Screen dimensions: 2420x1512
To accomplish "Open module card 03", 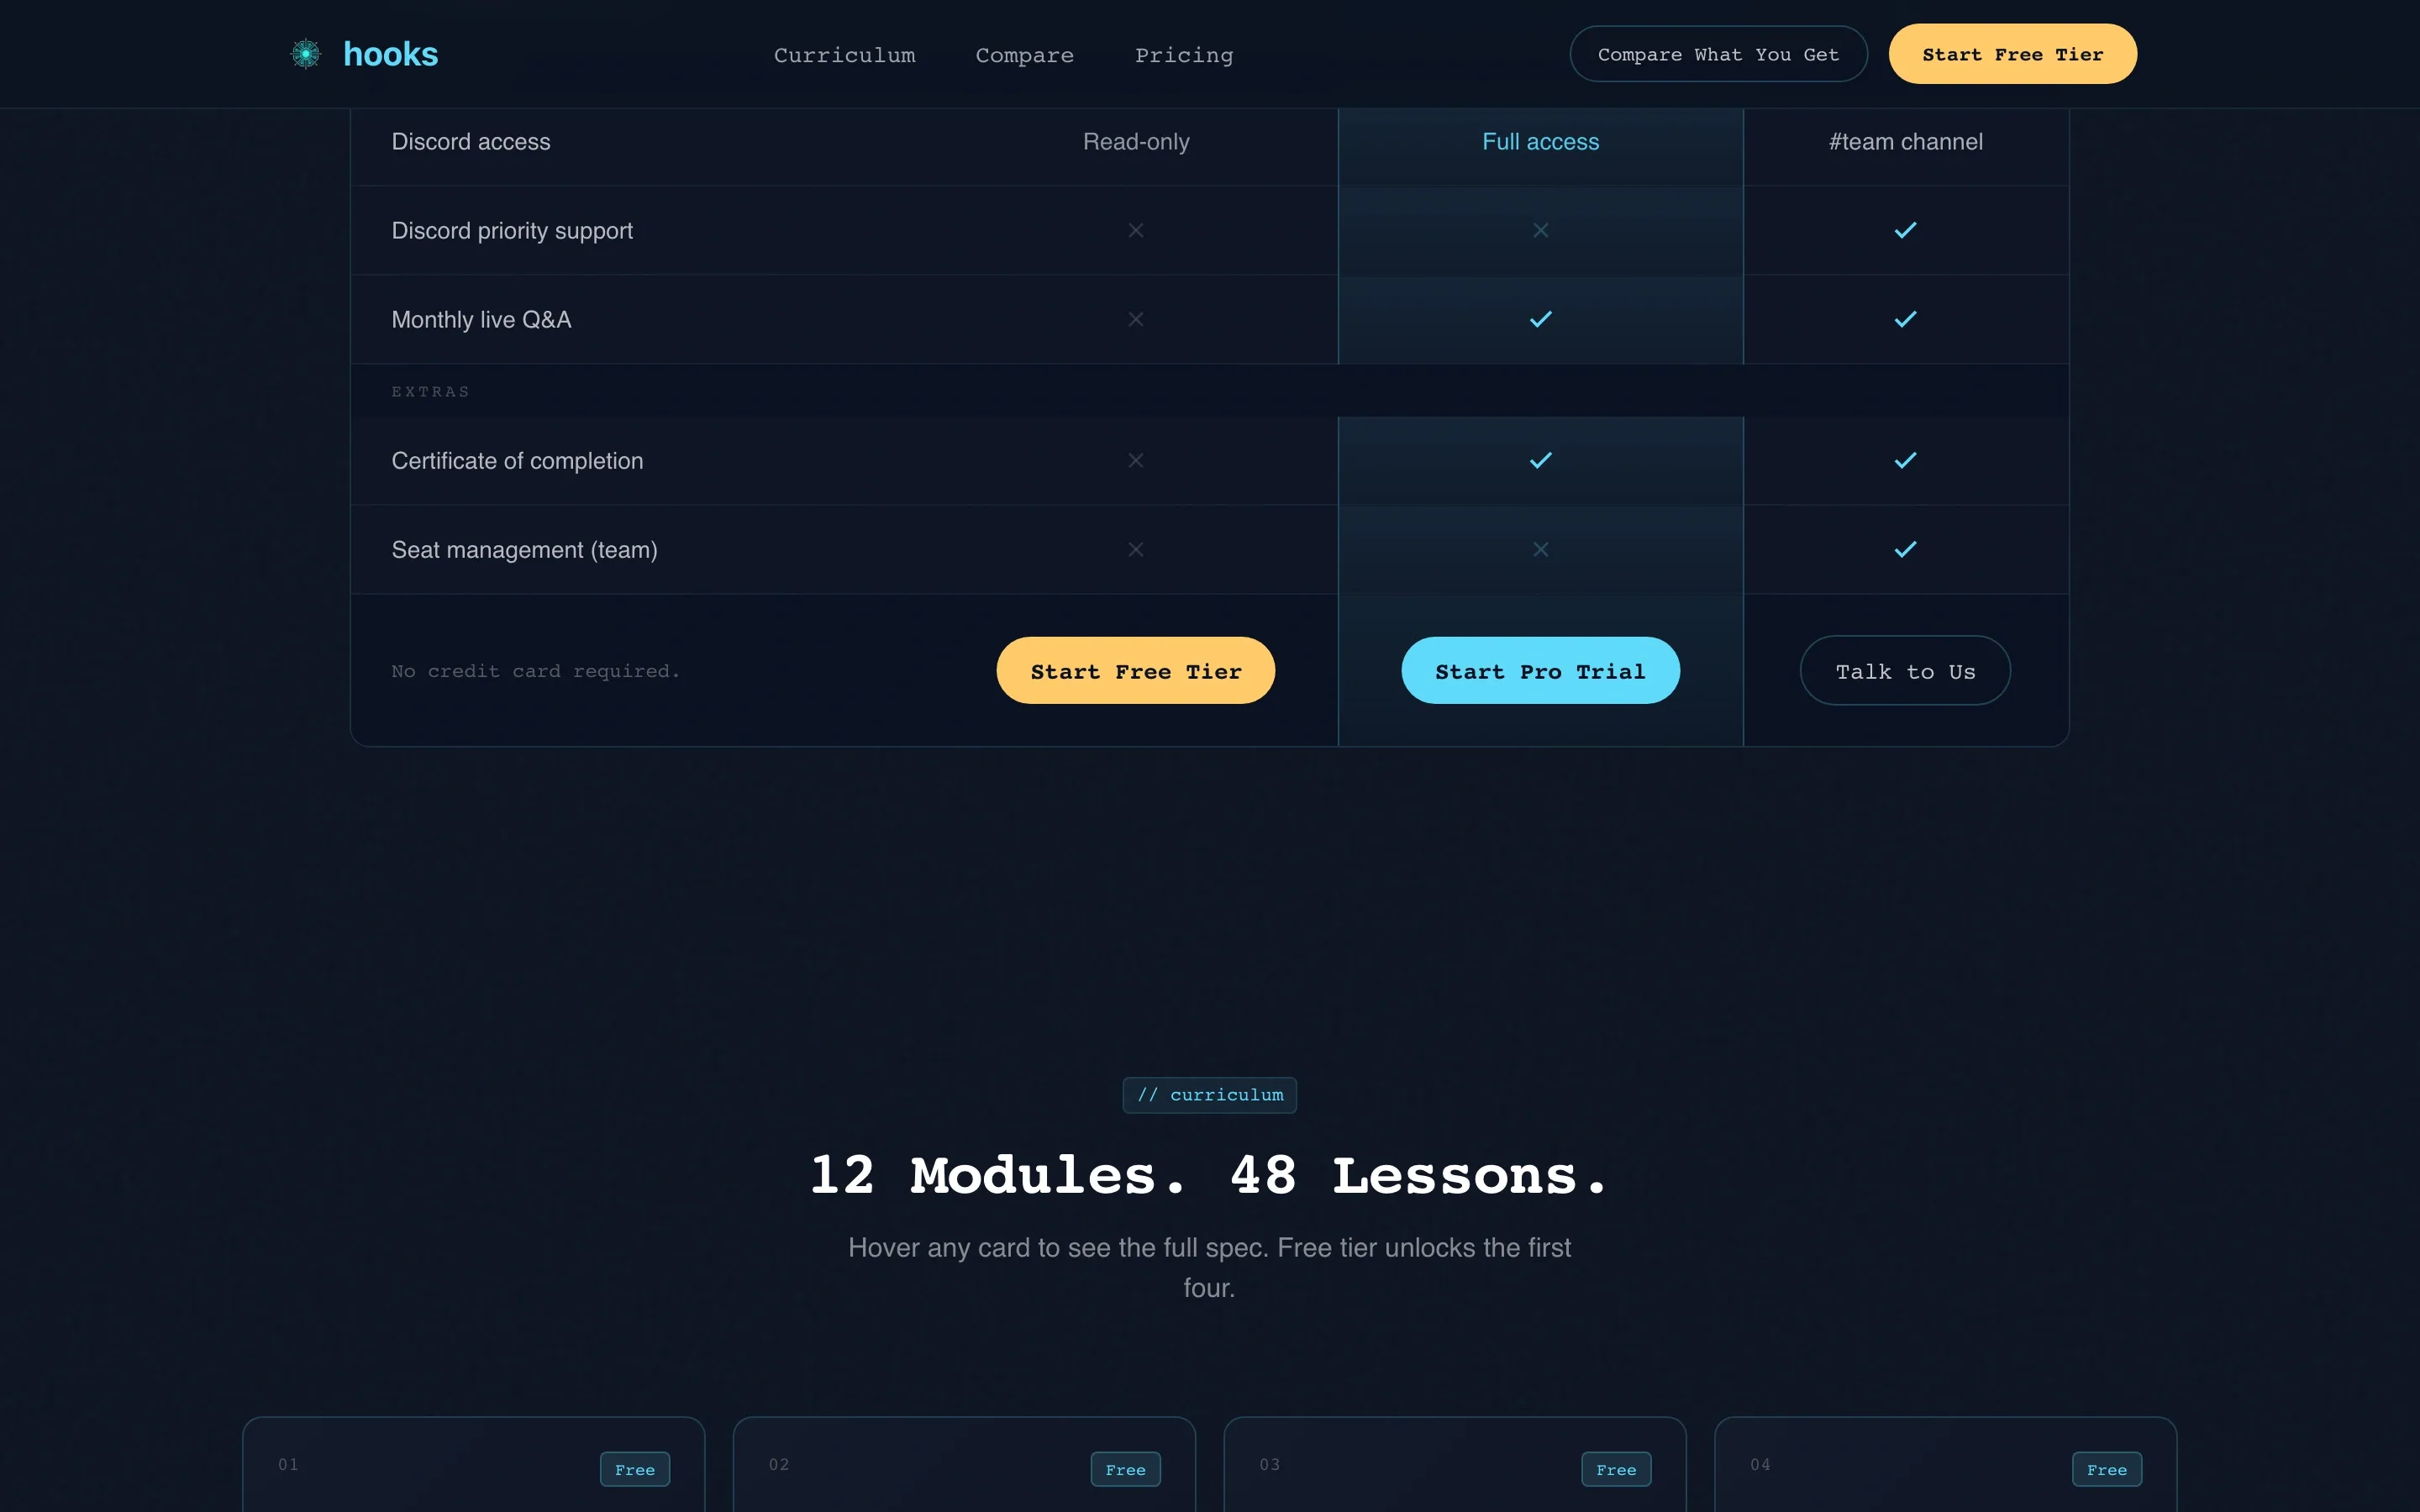I will point(1455,1464).
